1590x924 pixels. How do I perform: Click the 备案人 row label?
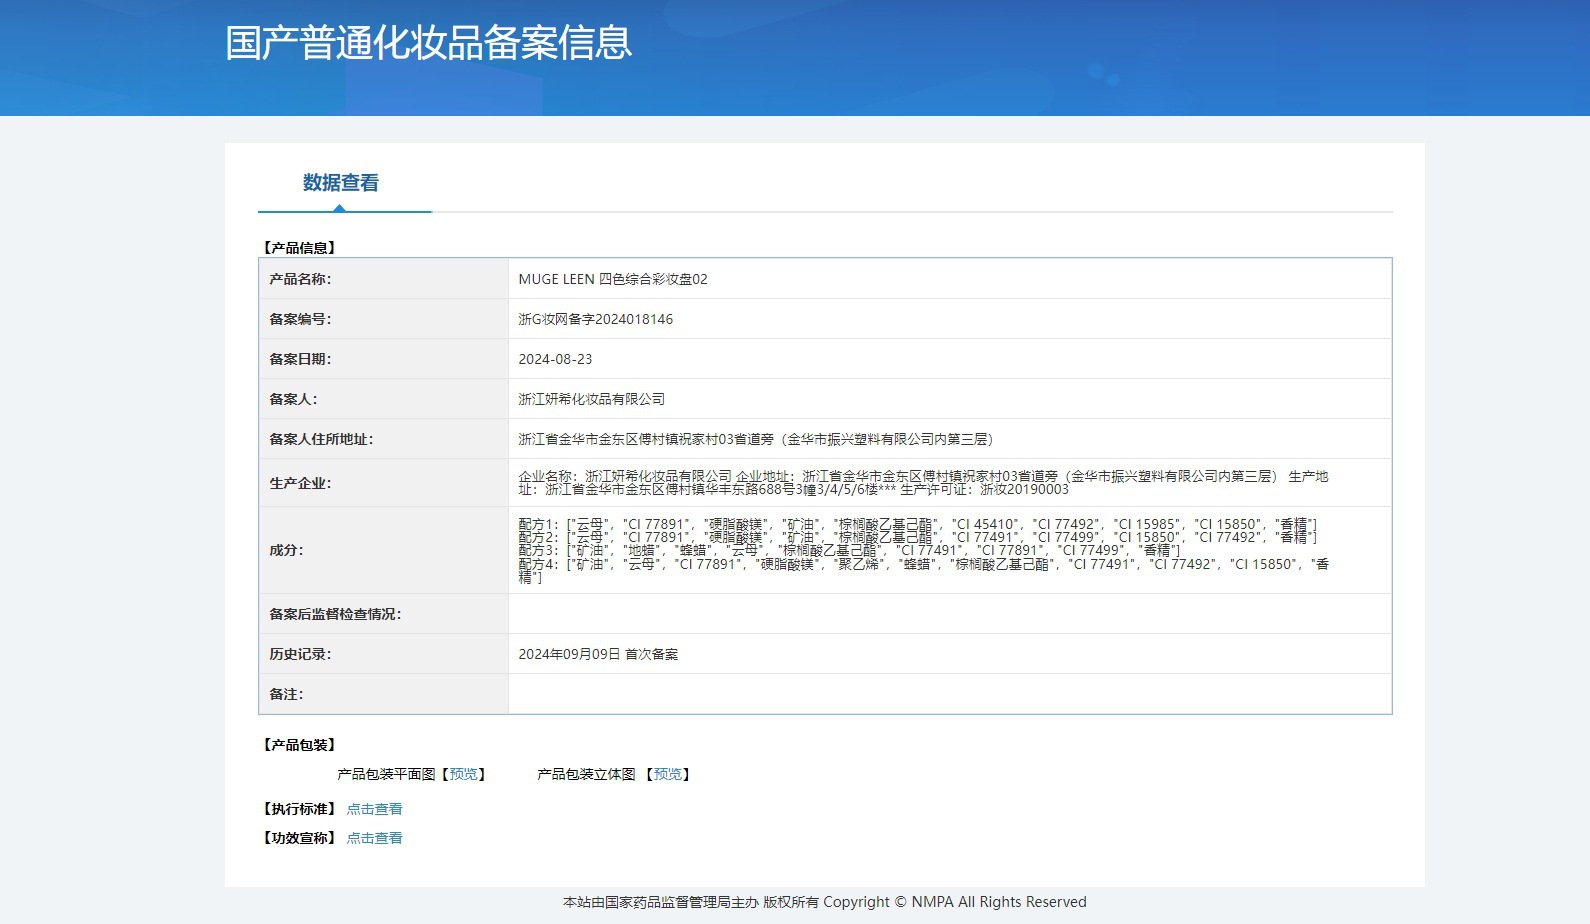click(x=293, y=399)
